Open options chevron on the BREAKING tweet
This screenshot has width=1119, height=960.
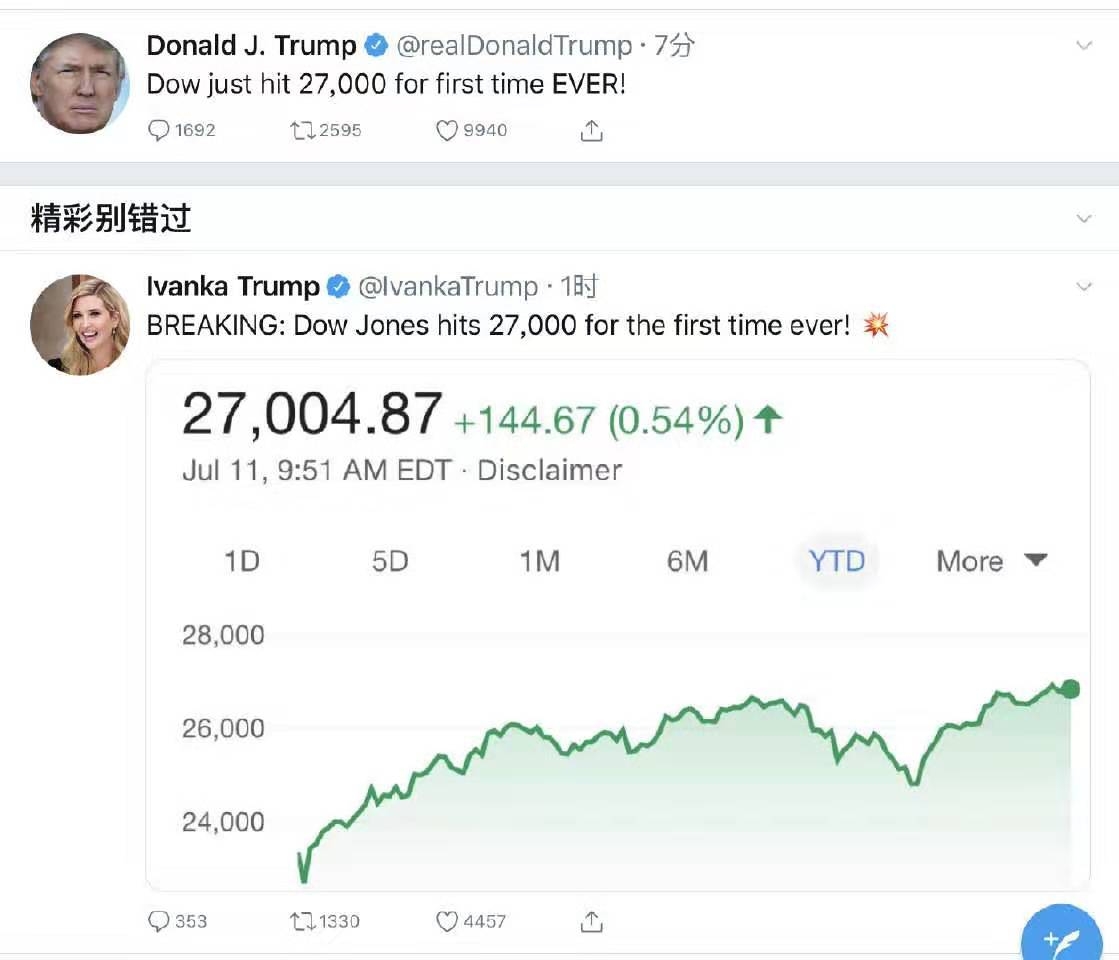tap(1084, 287)
